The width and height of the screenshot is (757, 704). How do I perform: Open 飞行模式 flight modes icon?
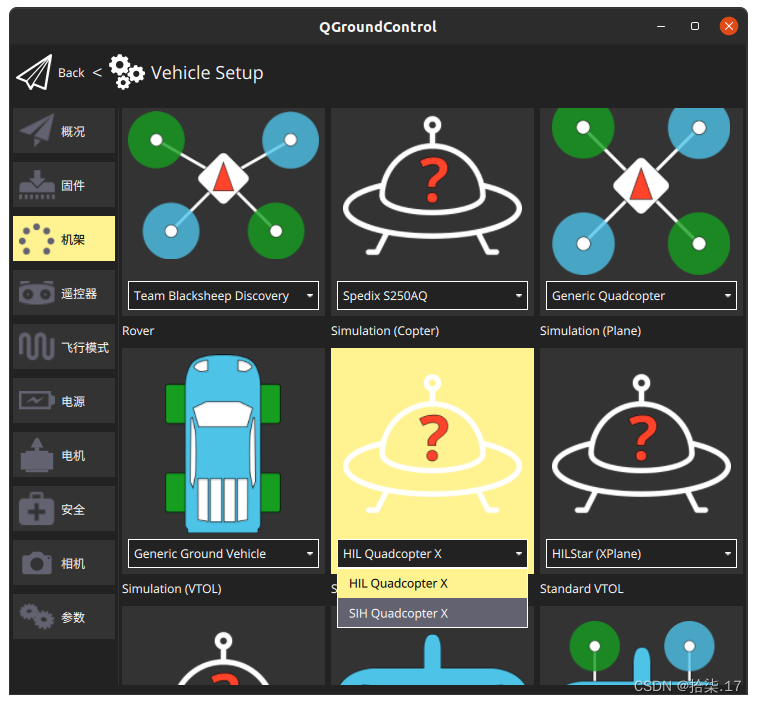click(x=37, y=347)
